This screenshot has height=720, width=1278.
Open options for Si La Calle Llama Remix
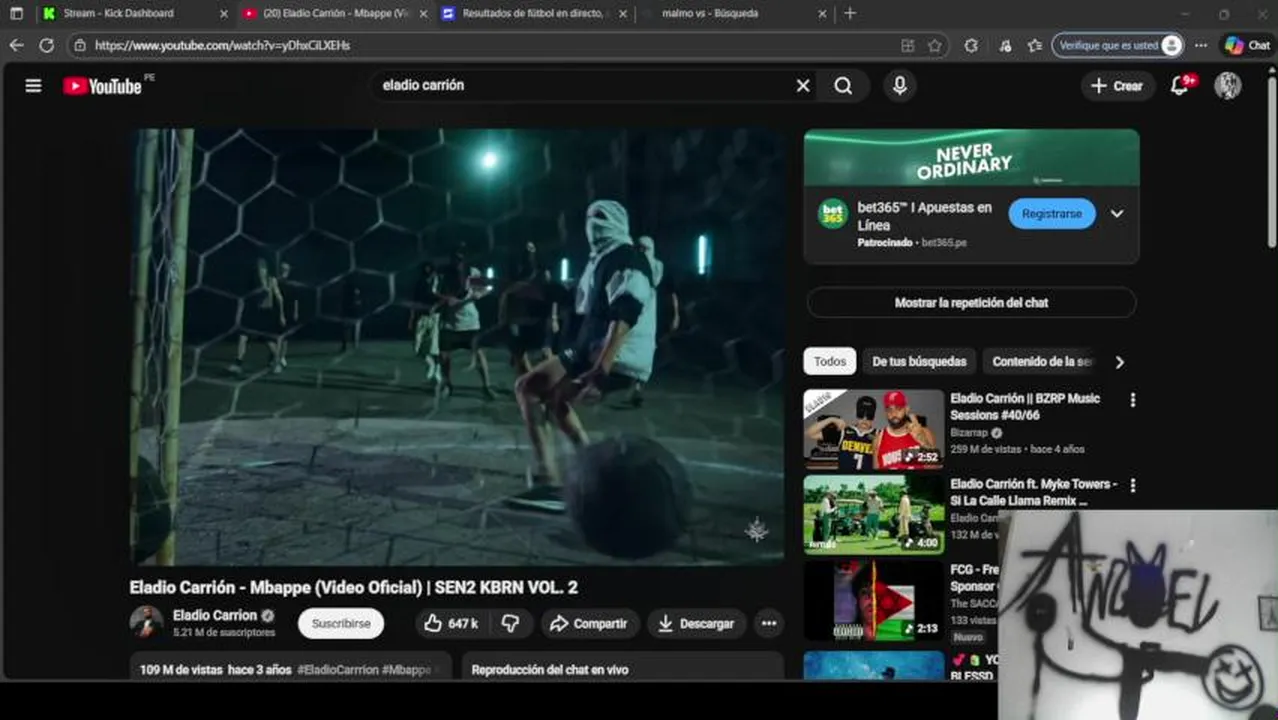click(1133, 486)
